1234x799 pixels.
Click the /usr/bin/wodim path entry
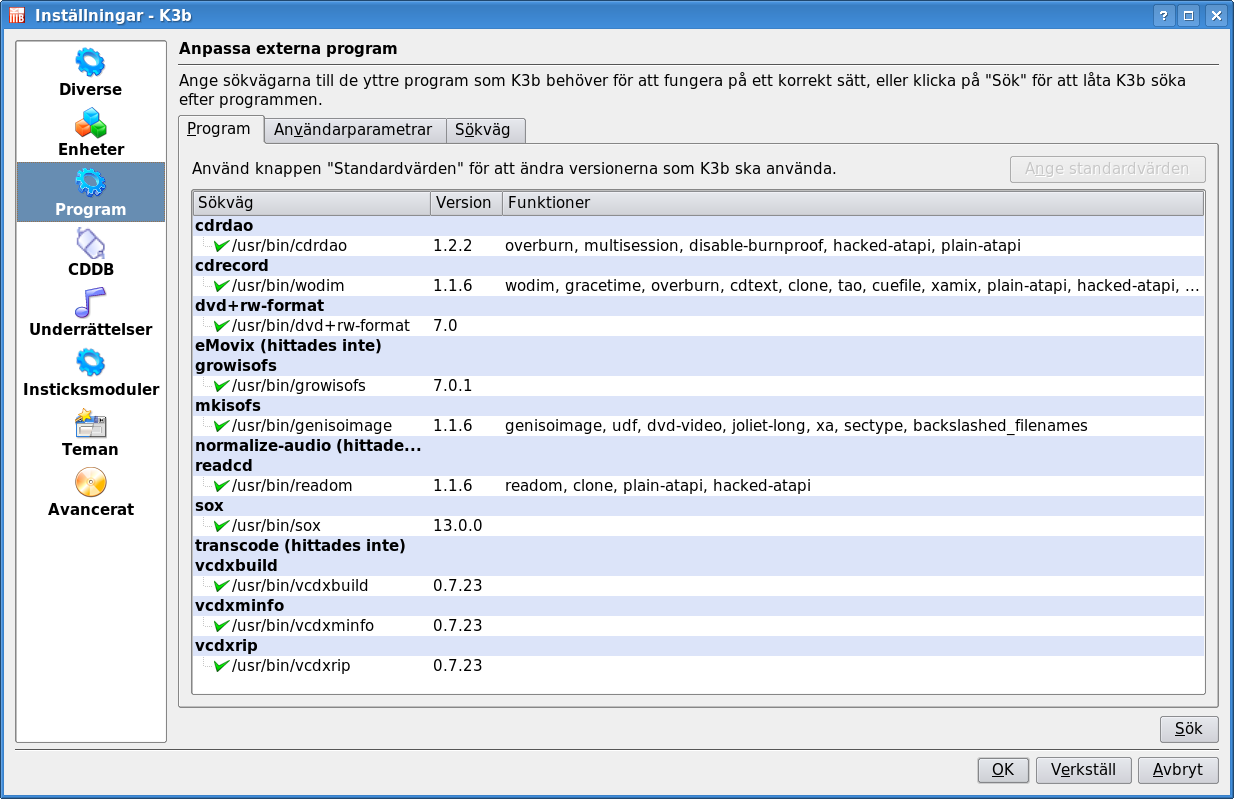click(288, 285)
